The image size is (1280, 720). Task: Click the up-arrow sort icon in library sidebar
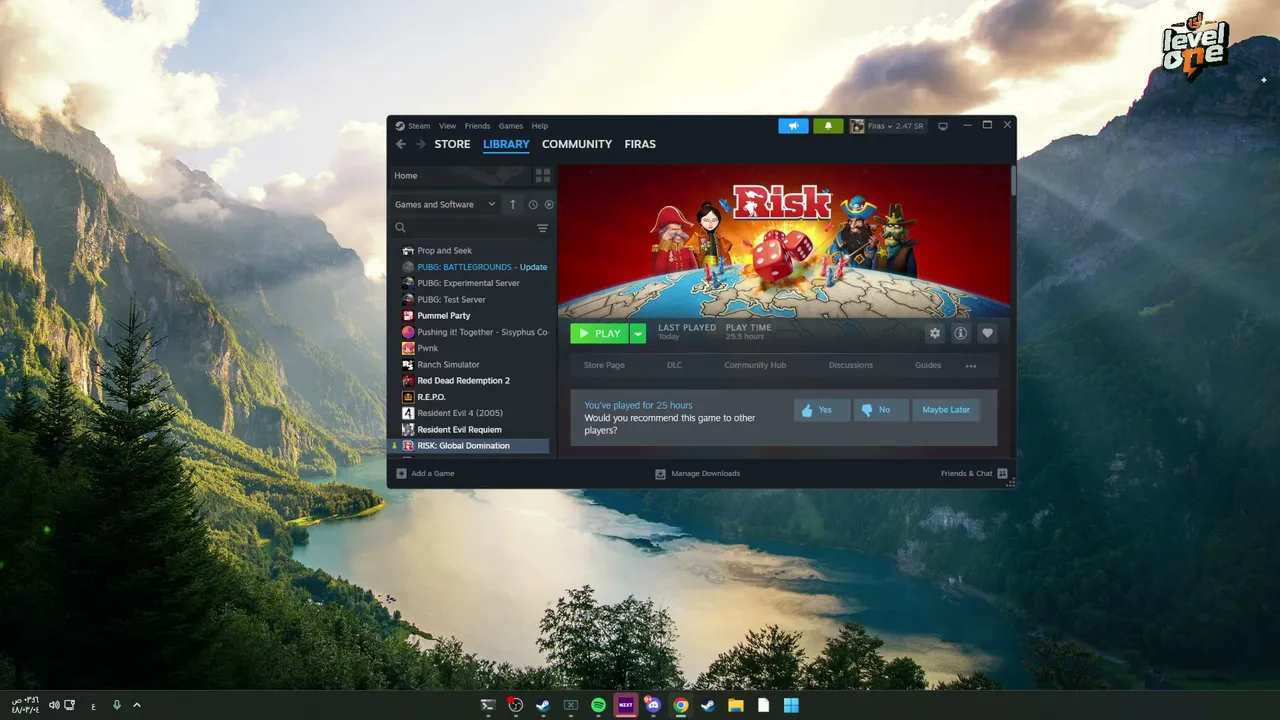pos(513,204)
